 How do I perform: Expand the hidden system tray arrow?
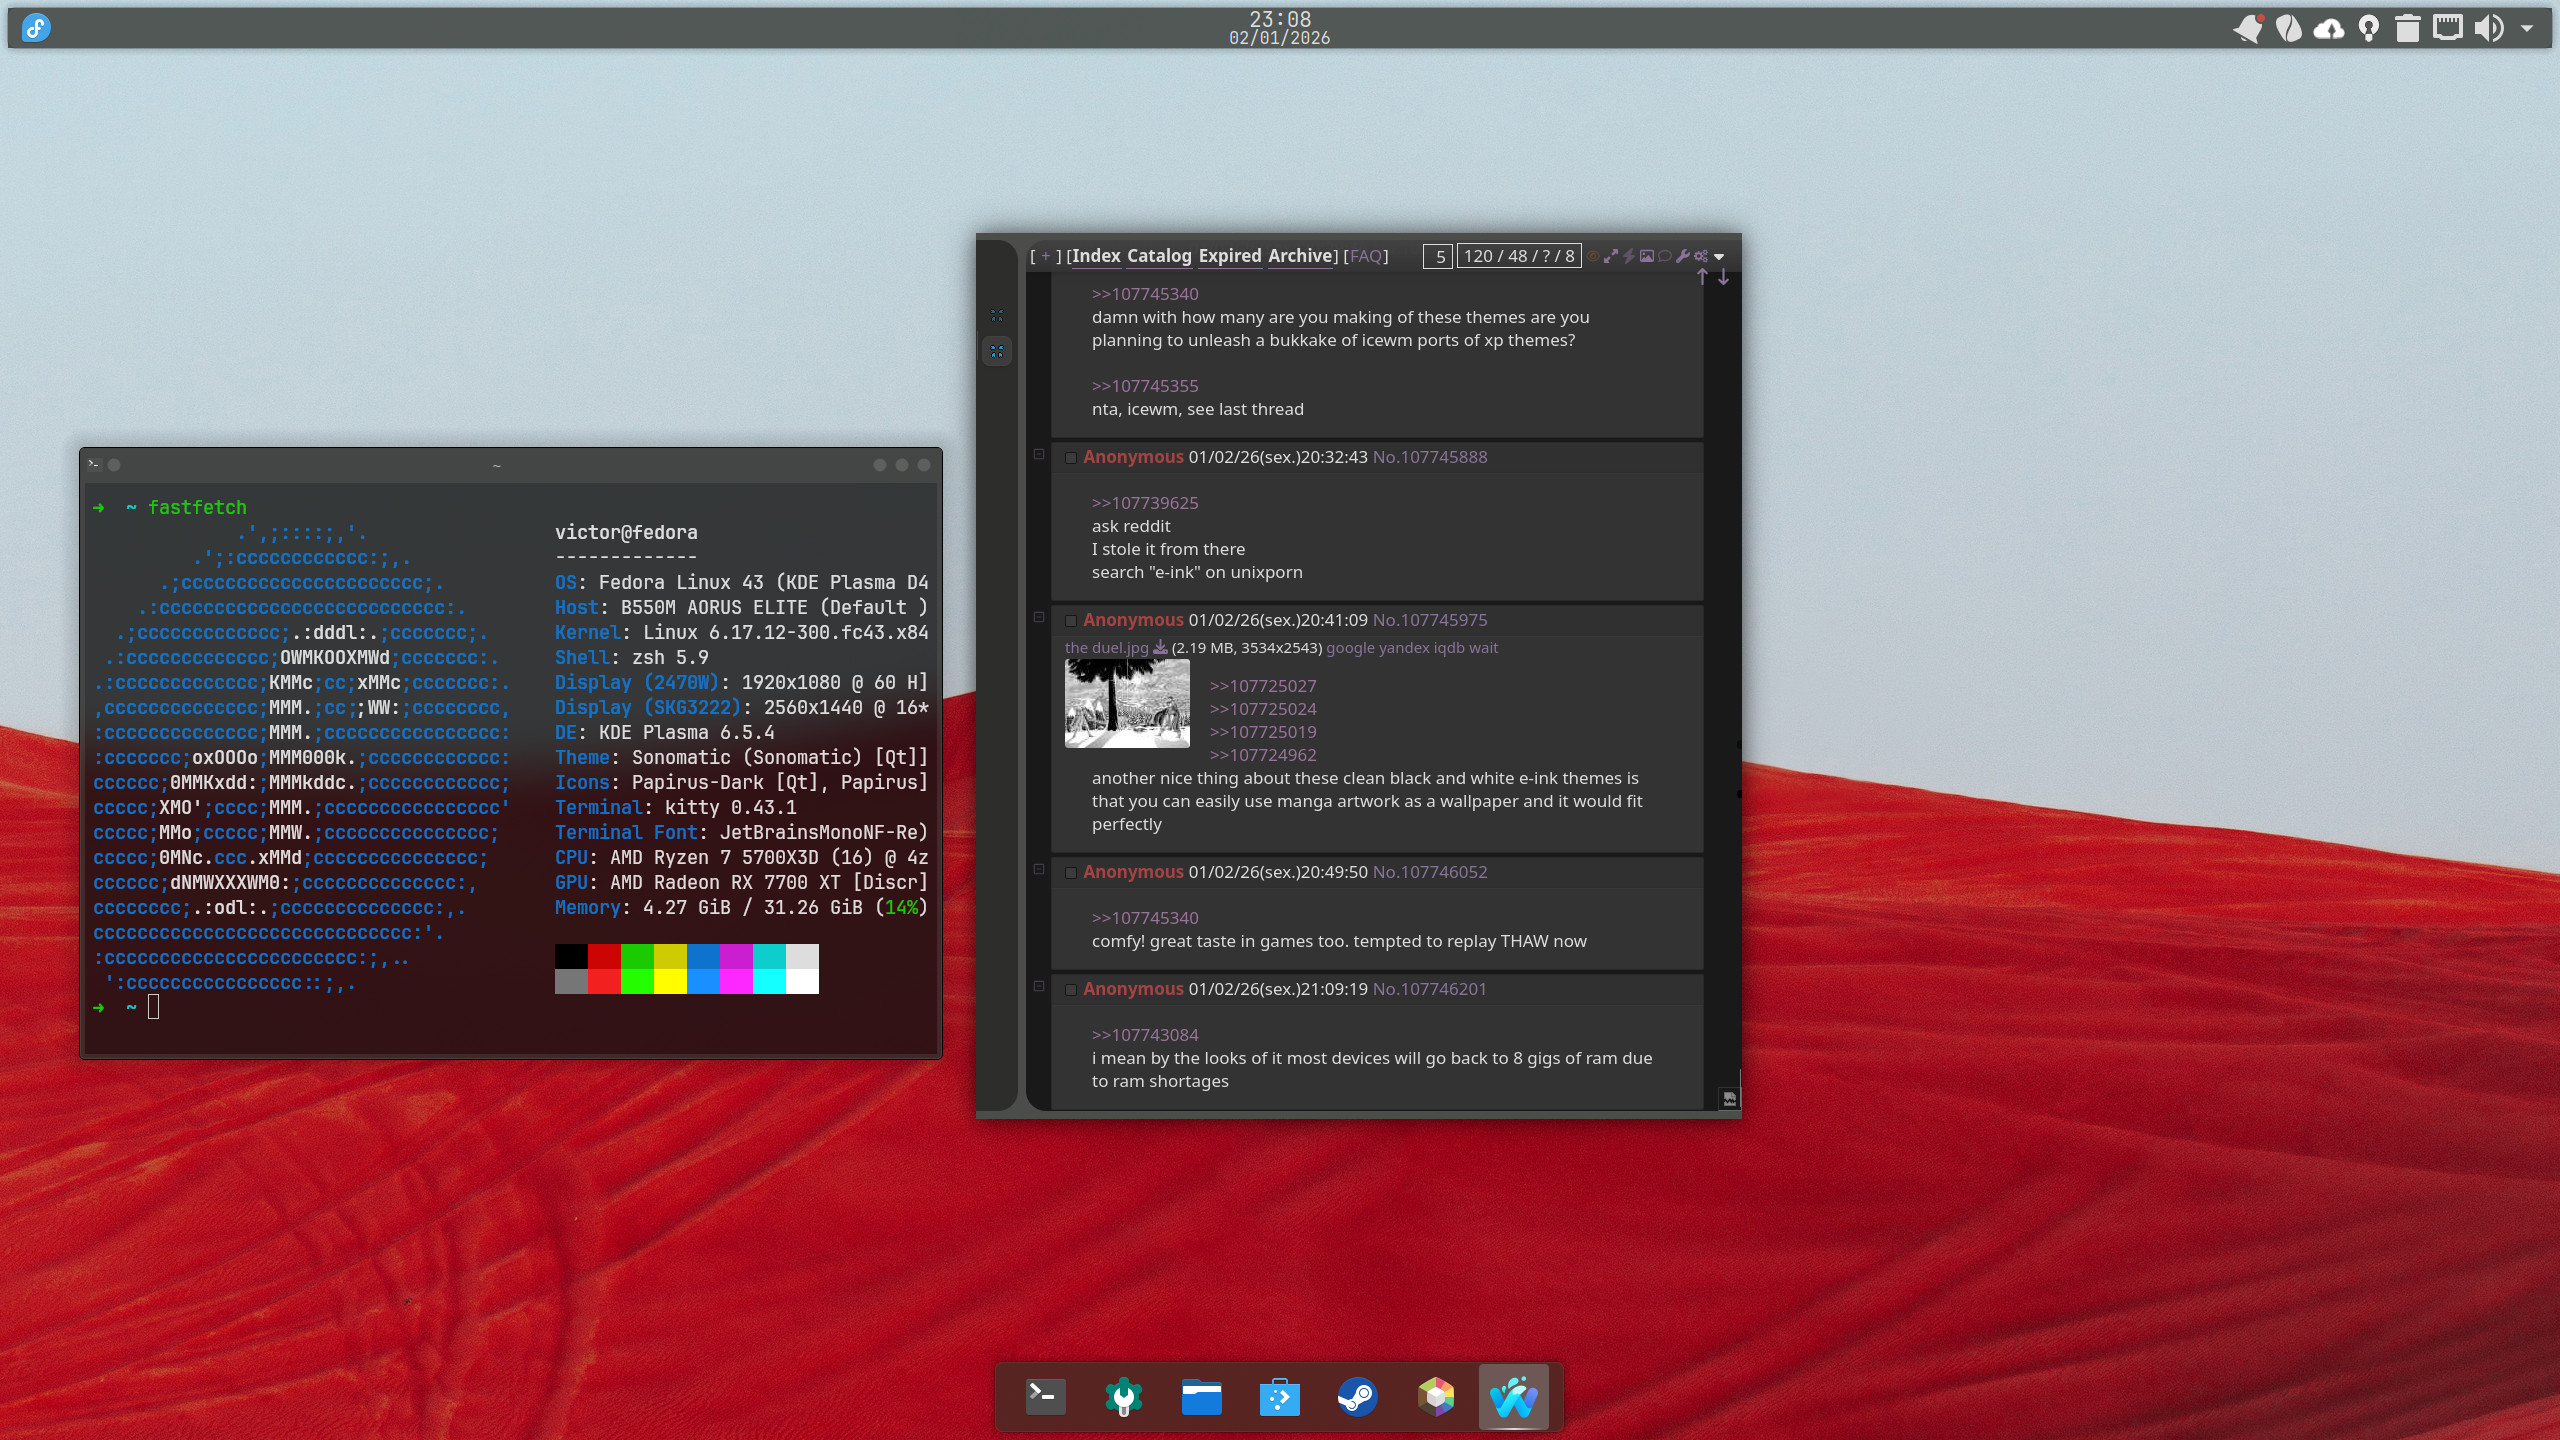[2527, 28]
